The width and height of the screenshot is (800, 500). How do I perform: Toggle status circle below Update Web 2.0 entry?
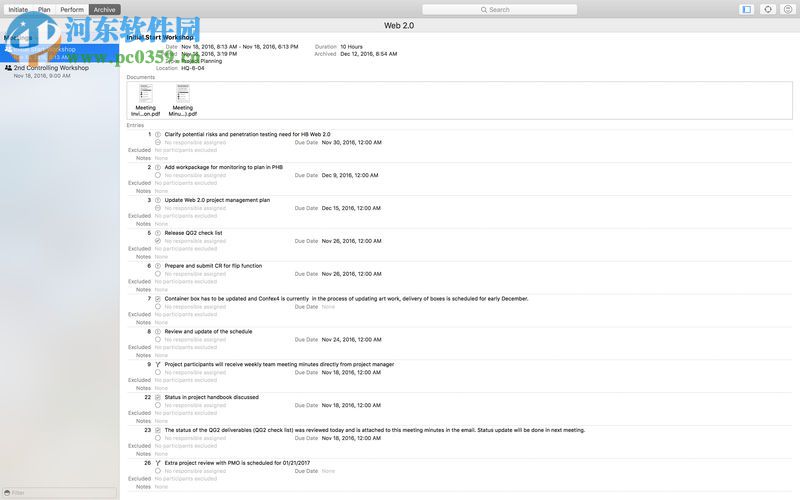(158, 208)
